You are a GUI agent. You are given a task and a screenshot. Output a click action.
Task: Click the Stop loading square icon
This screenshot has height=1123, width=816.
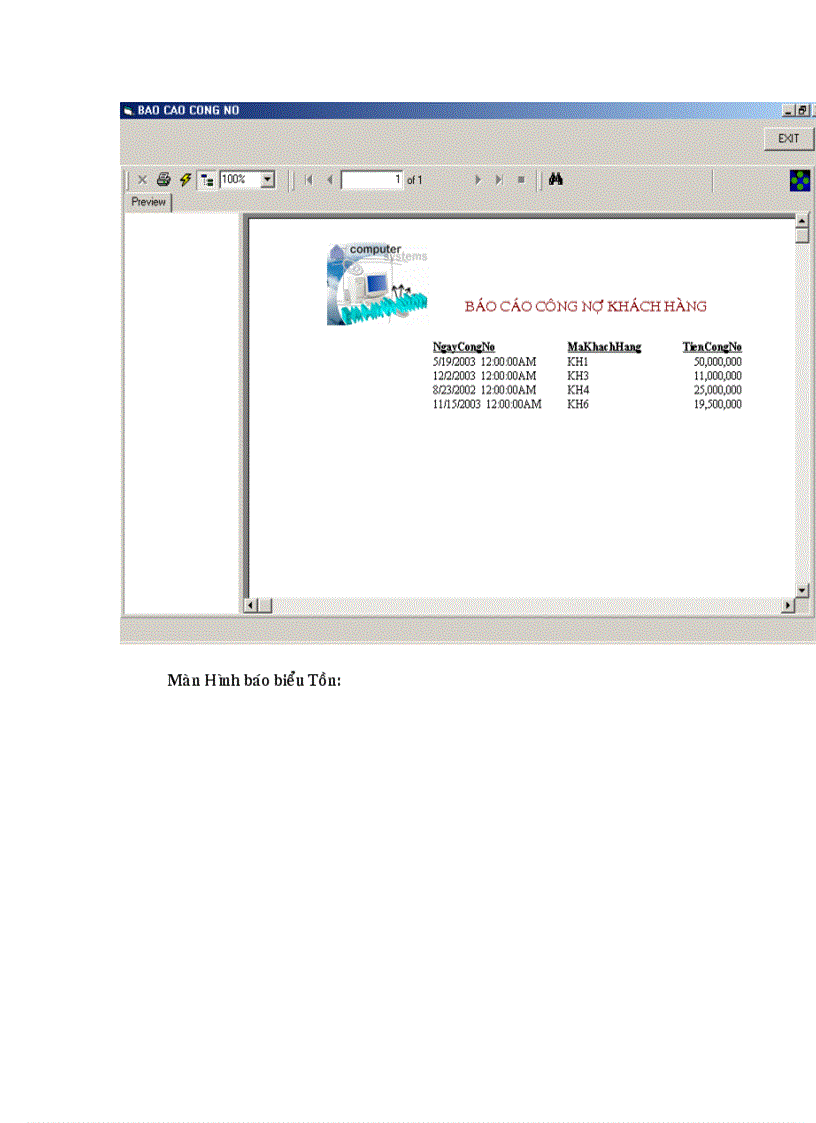click(521, 180)
